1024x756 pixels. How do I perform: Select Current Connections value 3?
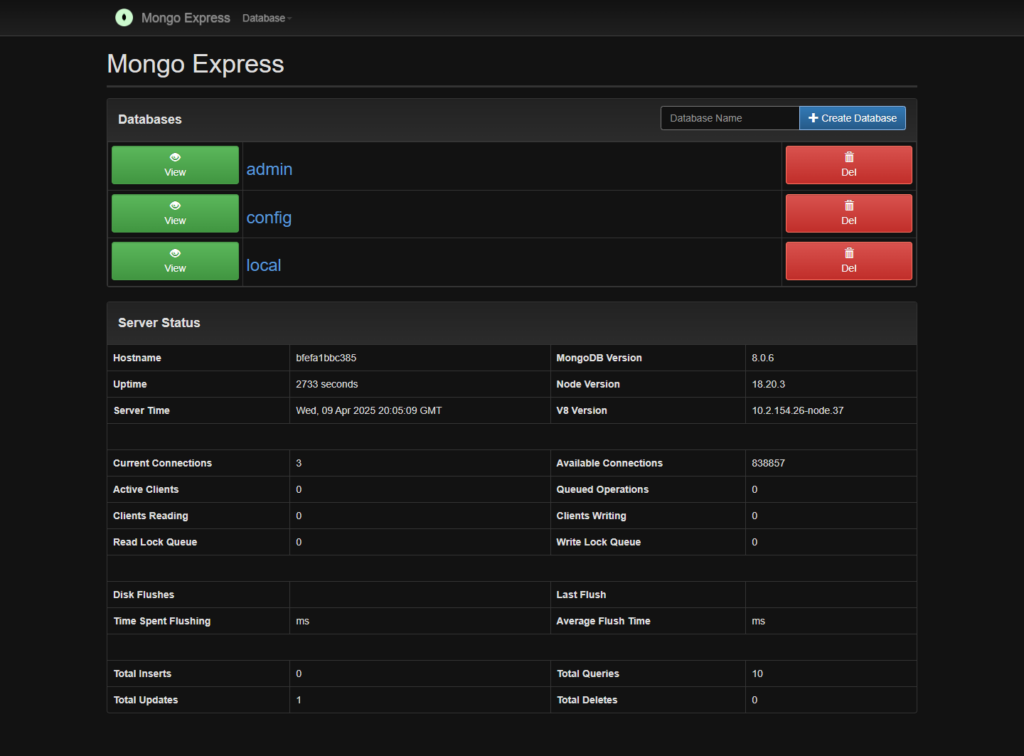pos(298,463)
